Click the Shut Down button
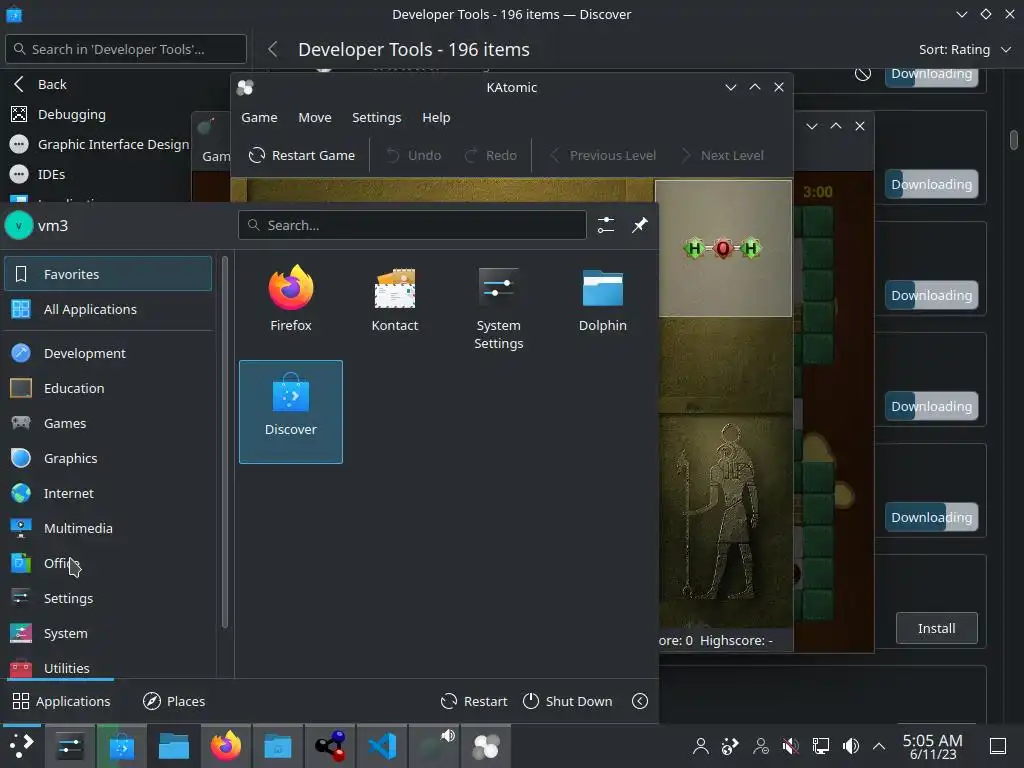Image resolution: width=1024 pixels, height=768 pixels. click(x=568, y=701)
